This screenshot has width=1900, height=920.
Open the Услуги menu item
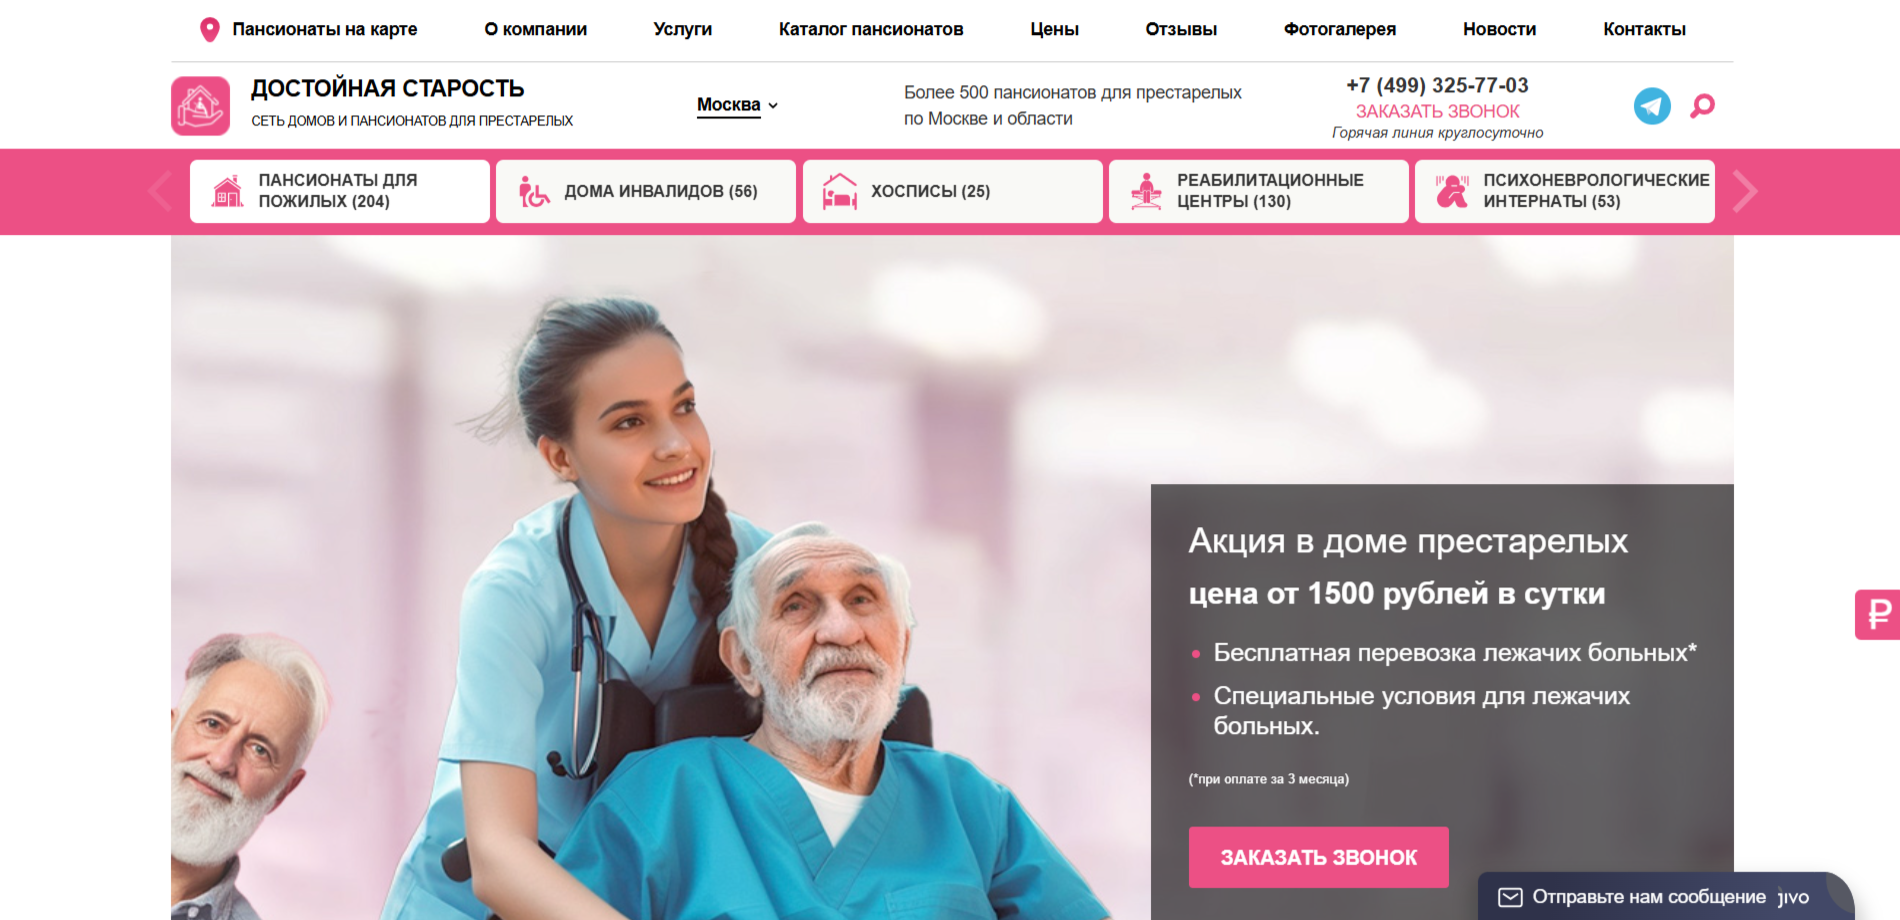pos(683,29)
